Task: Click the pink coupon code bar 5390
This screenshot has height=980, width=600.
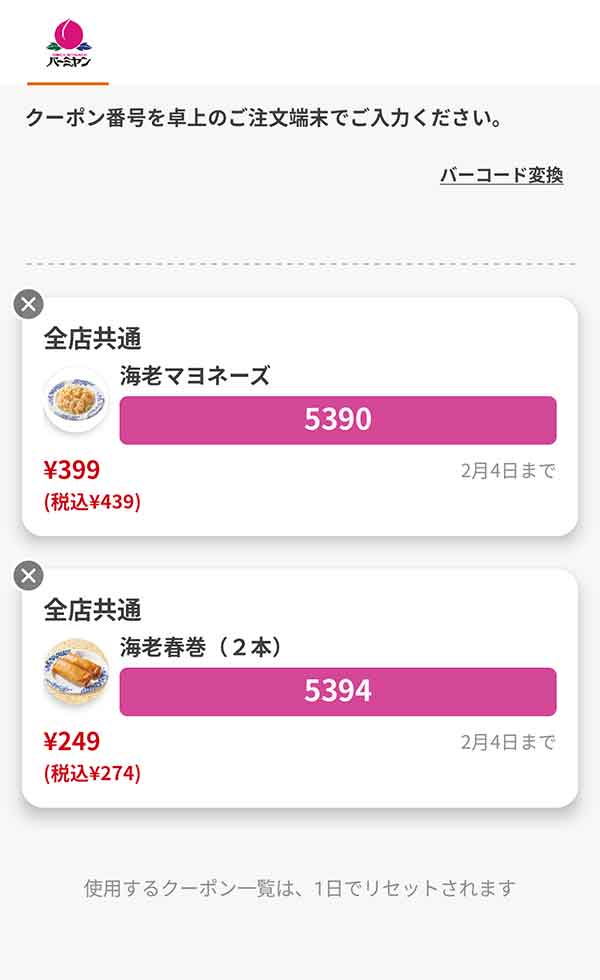Action: (340, 420)
